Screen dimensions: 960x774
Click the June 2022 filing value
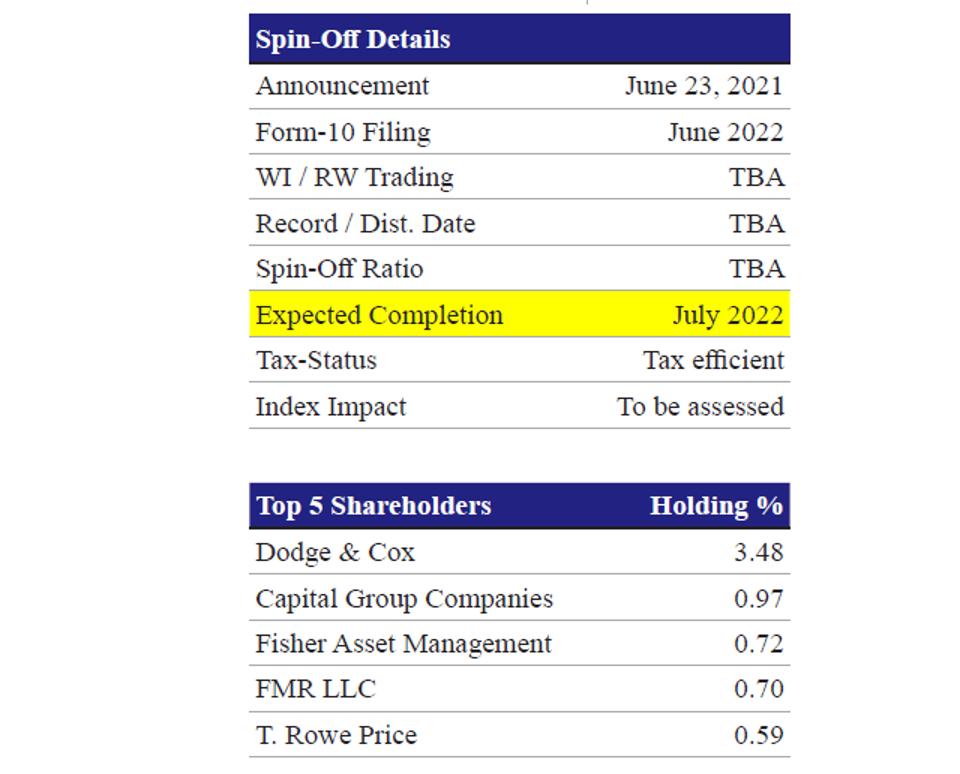725,132
